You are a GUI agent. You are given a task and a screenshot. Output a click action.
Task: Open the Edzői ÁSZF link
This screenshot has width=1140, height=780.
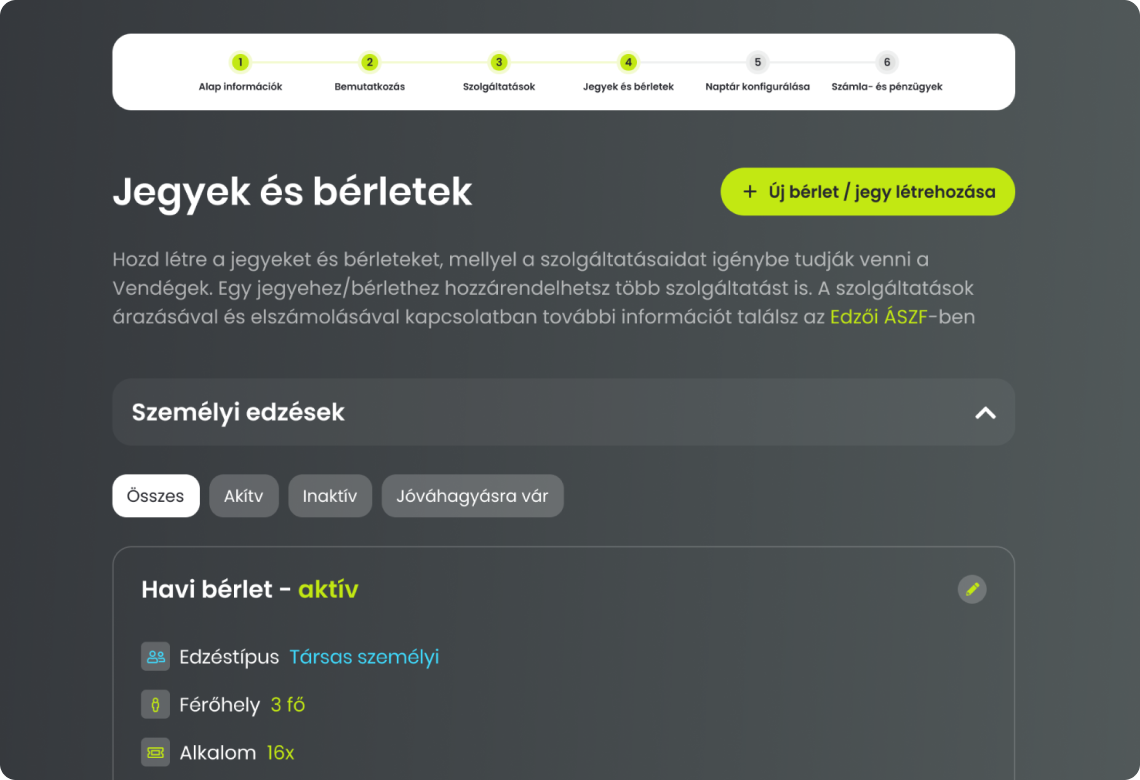tap(879, 315)
